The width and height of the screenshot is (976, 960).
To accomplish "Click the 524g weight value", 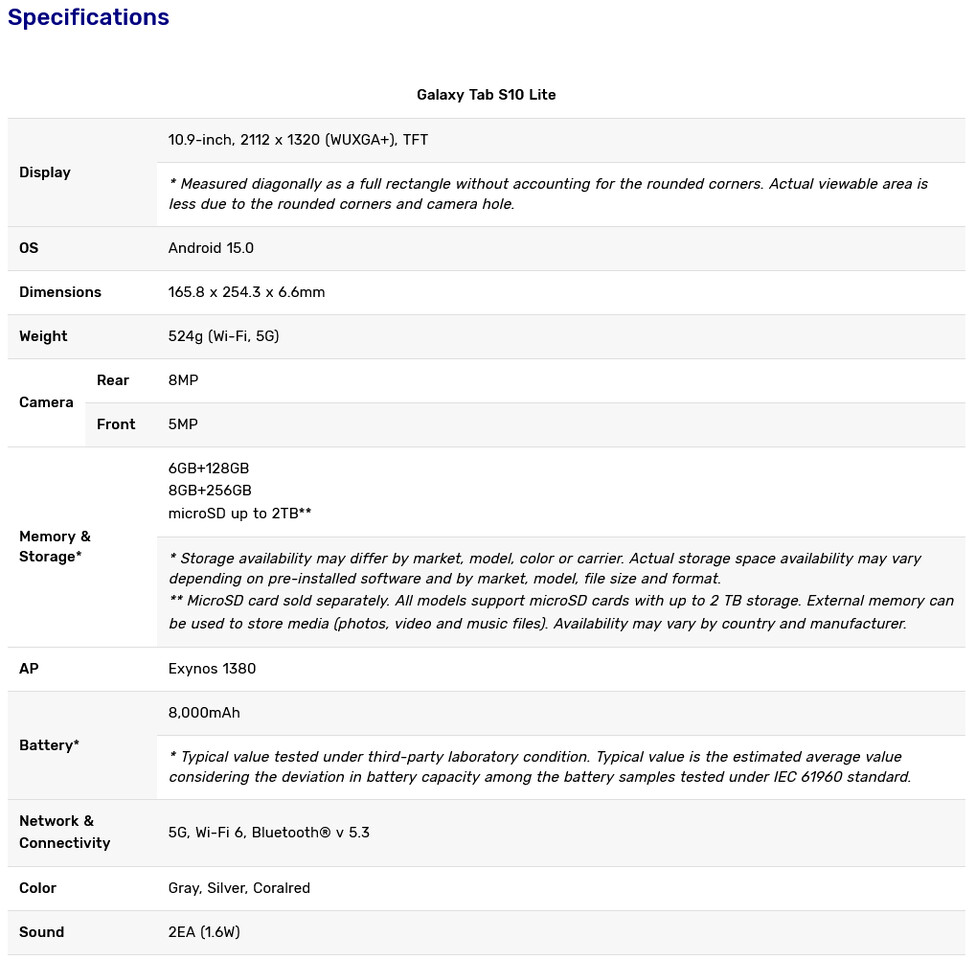I will click(223, 336).
